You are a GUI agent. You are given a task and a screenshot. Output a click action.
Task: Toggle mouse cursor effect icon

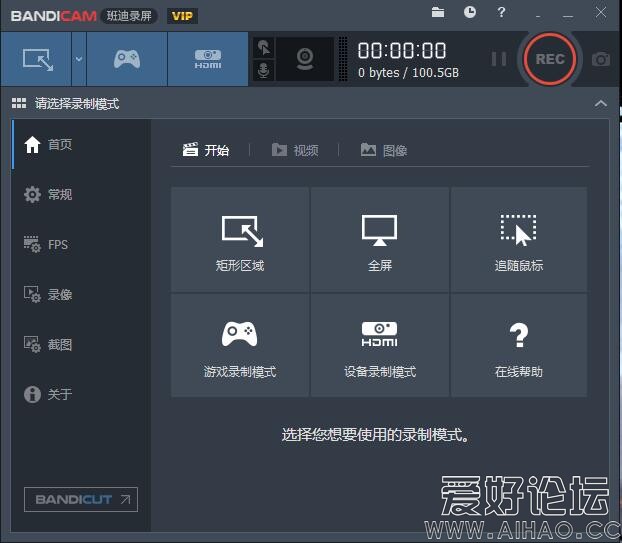[x=263, y=48]
